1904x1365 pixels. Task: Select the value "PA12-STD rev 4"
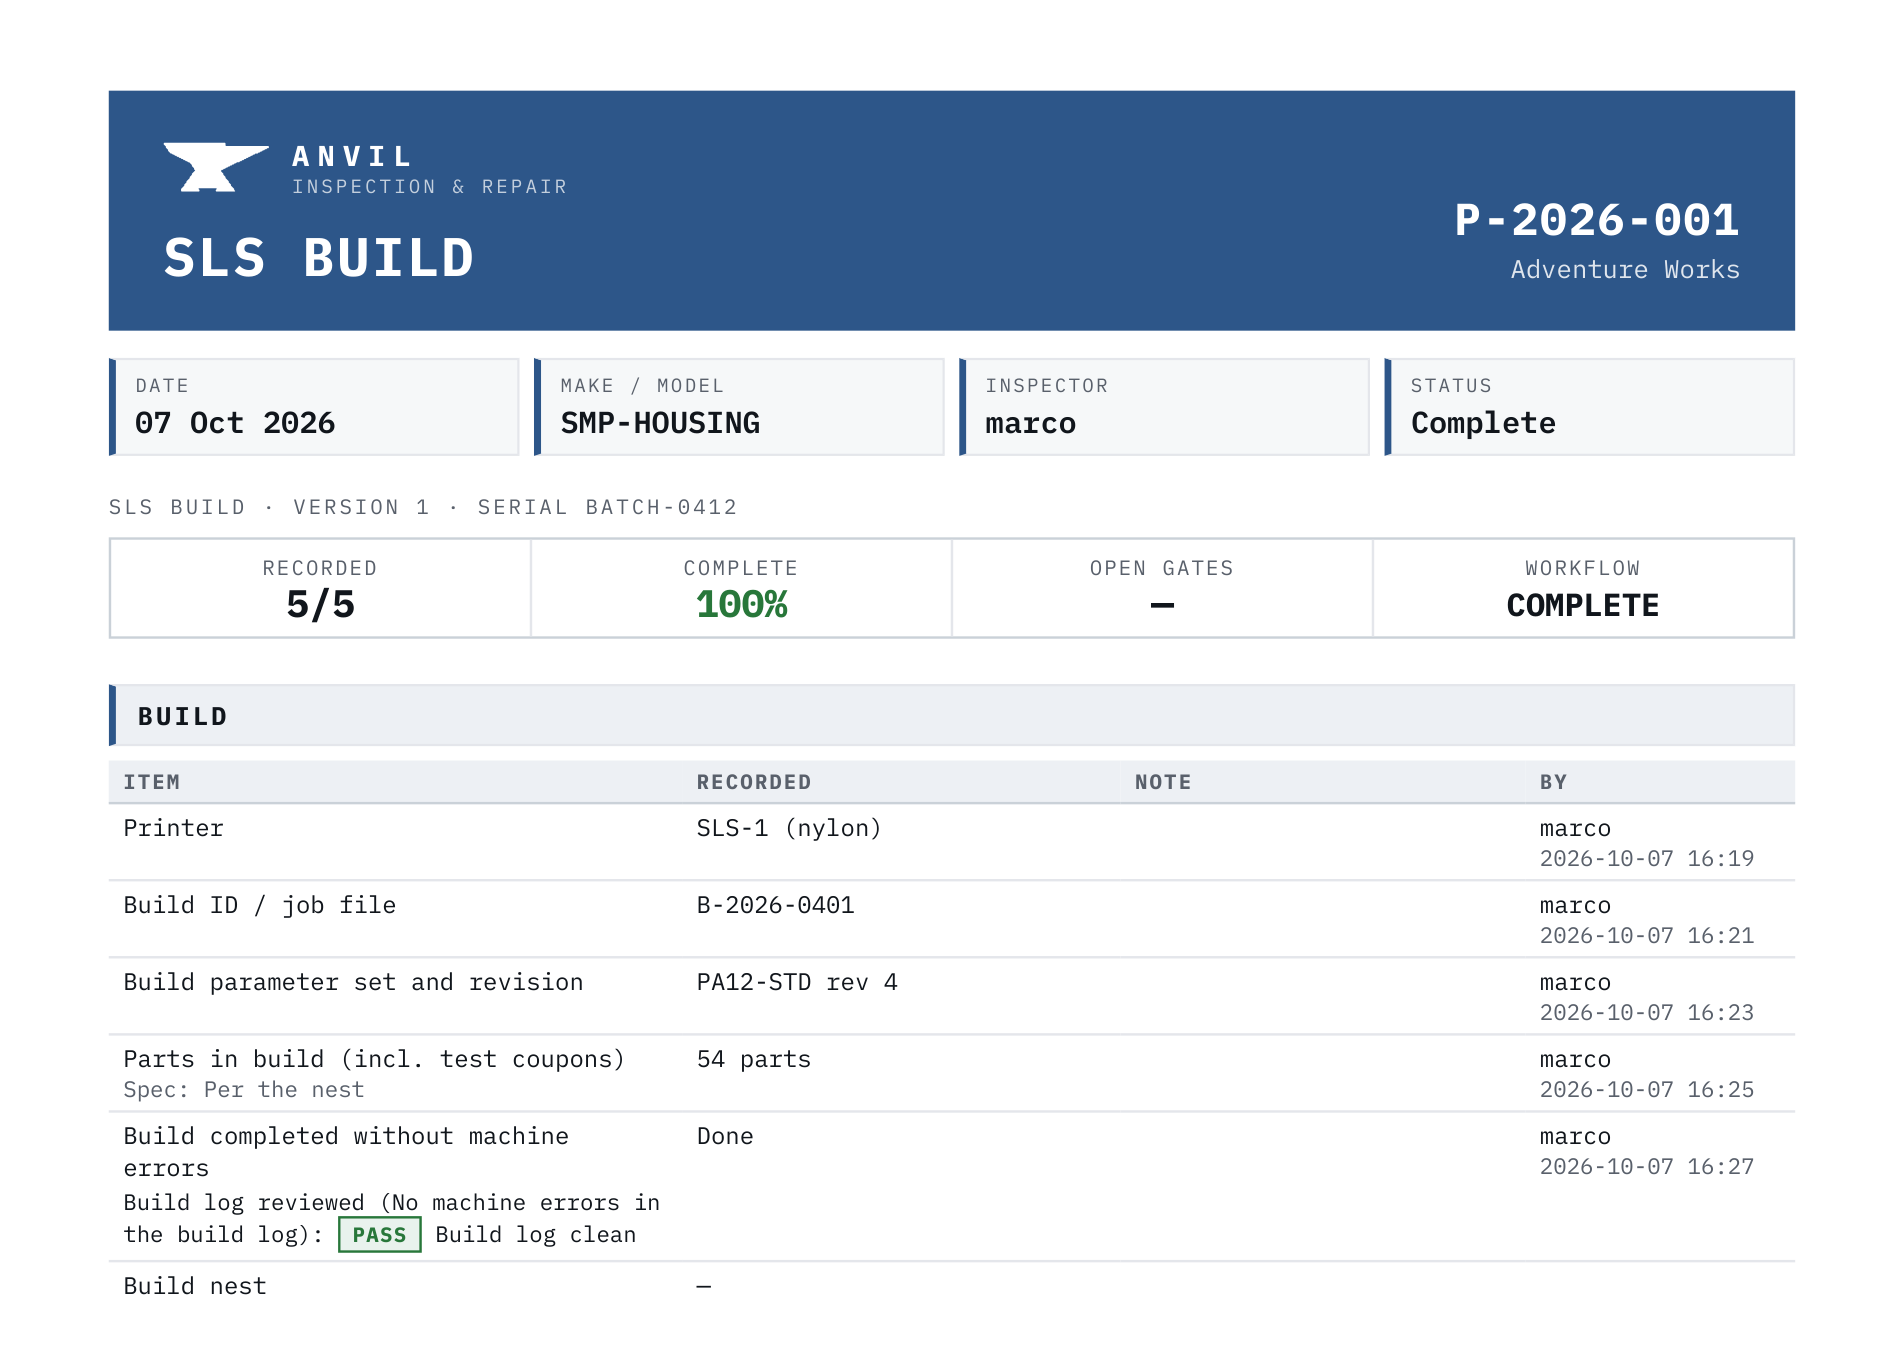coord(797,982)
